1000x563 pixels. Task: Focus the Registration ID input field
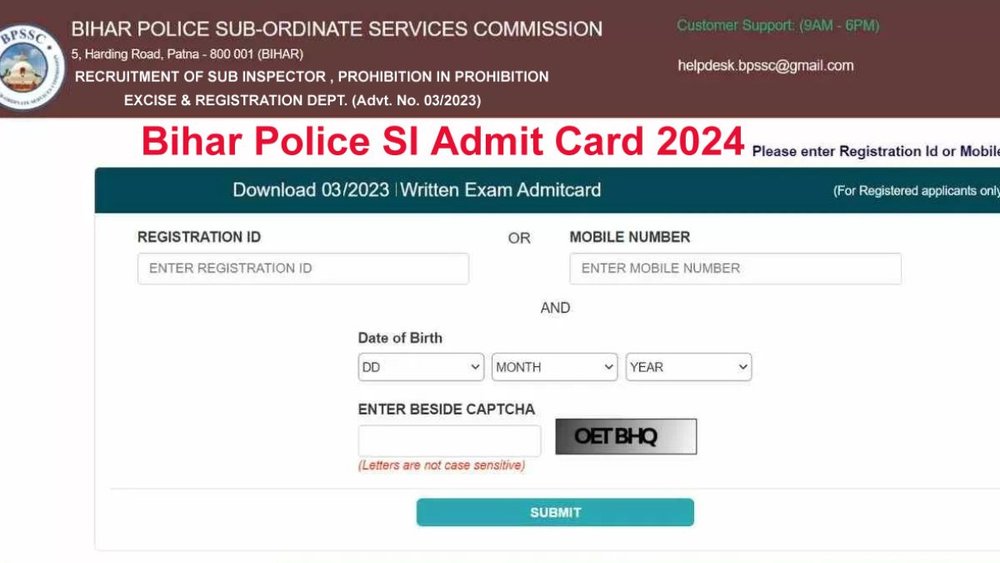pos(303,268)
